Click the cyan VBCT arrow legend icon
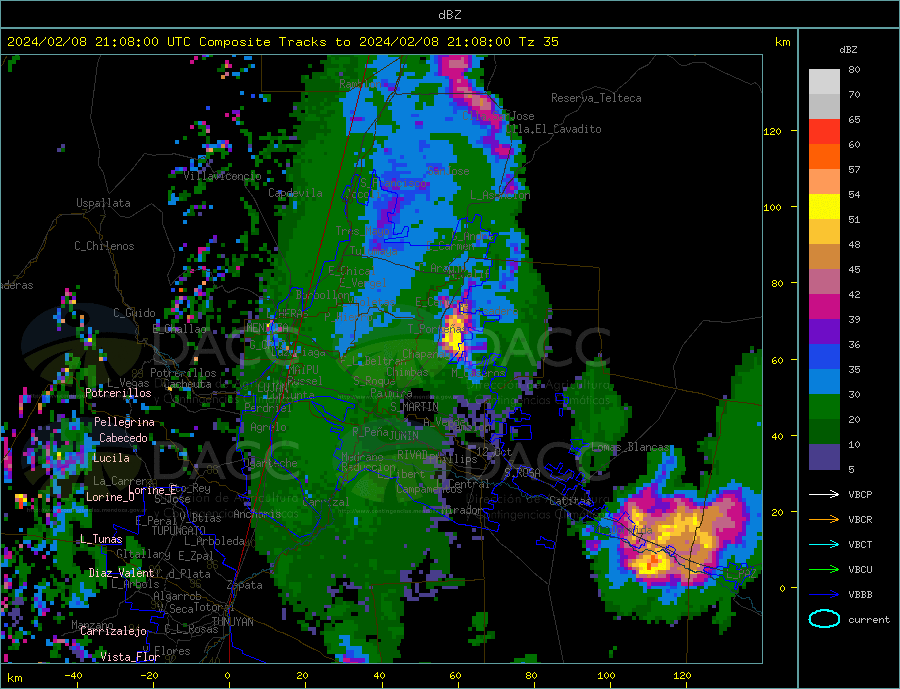 point(824,544)
